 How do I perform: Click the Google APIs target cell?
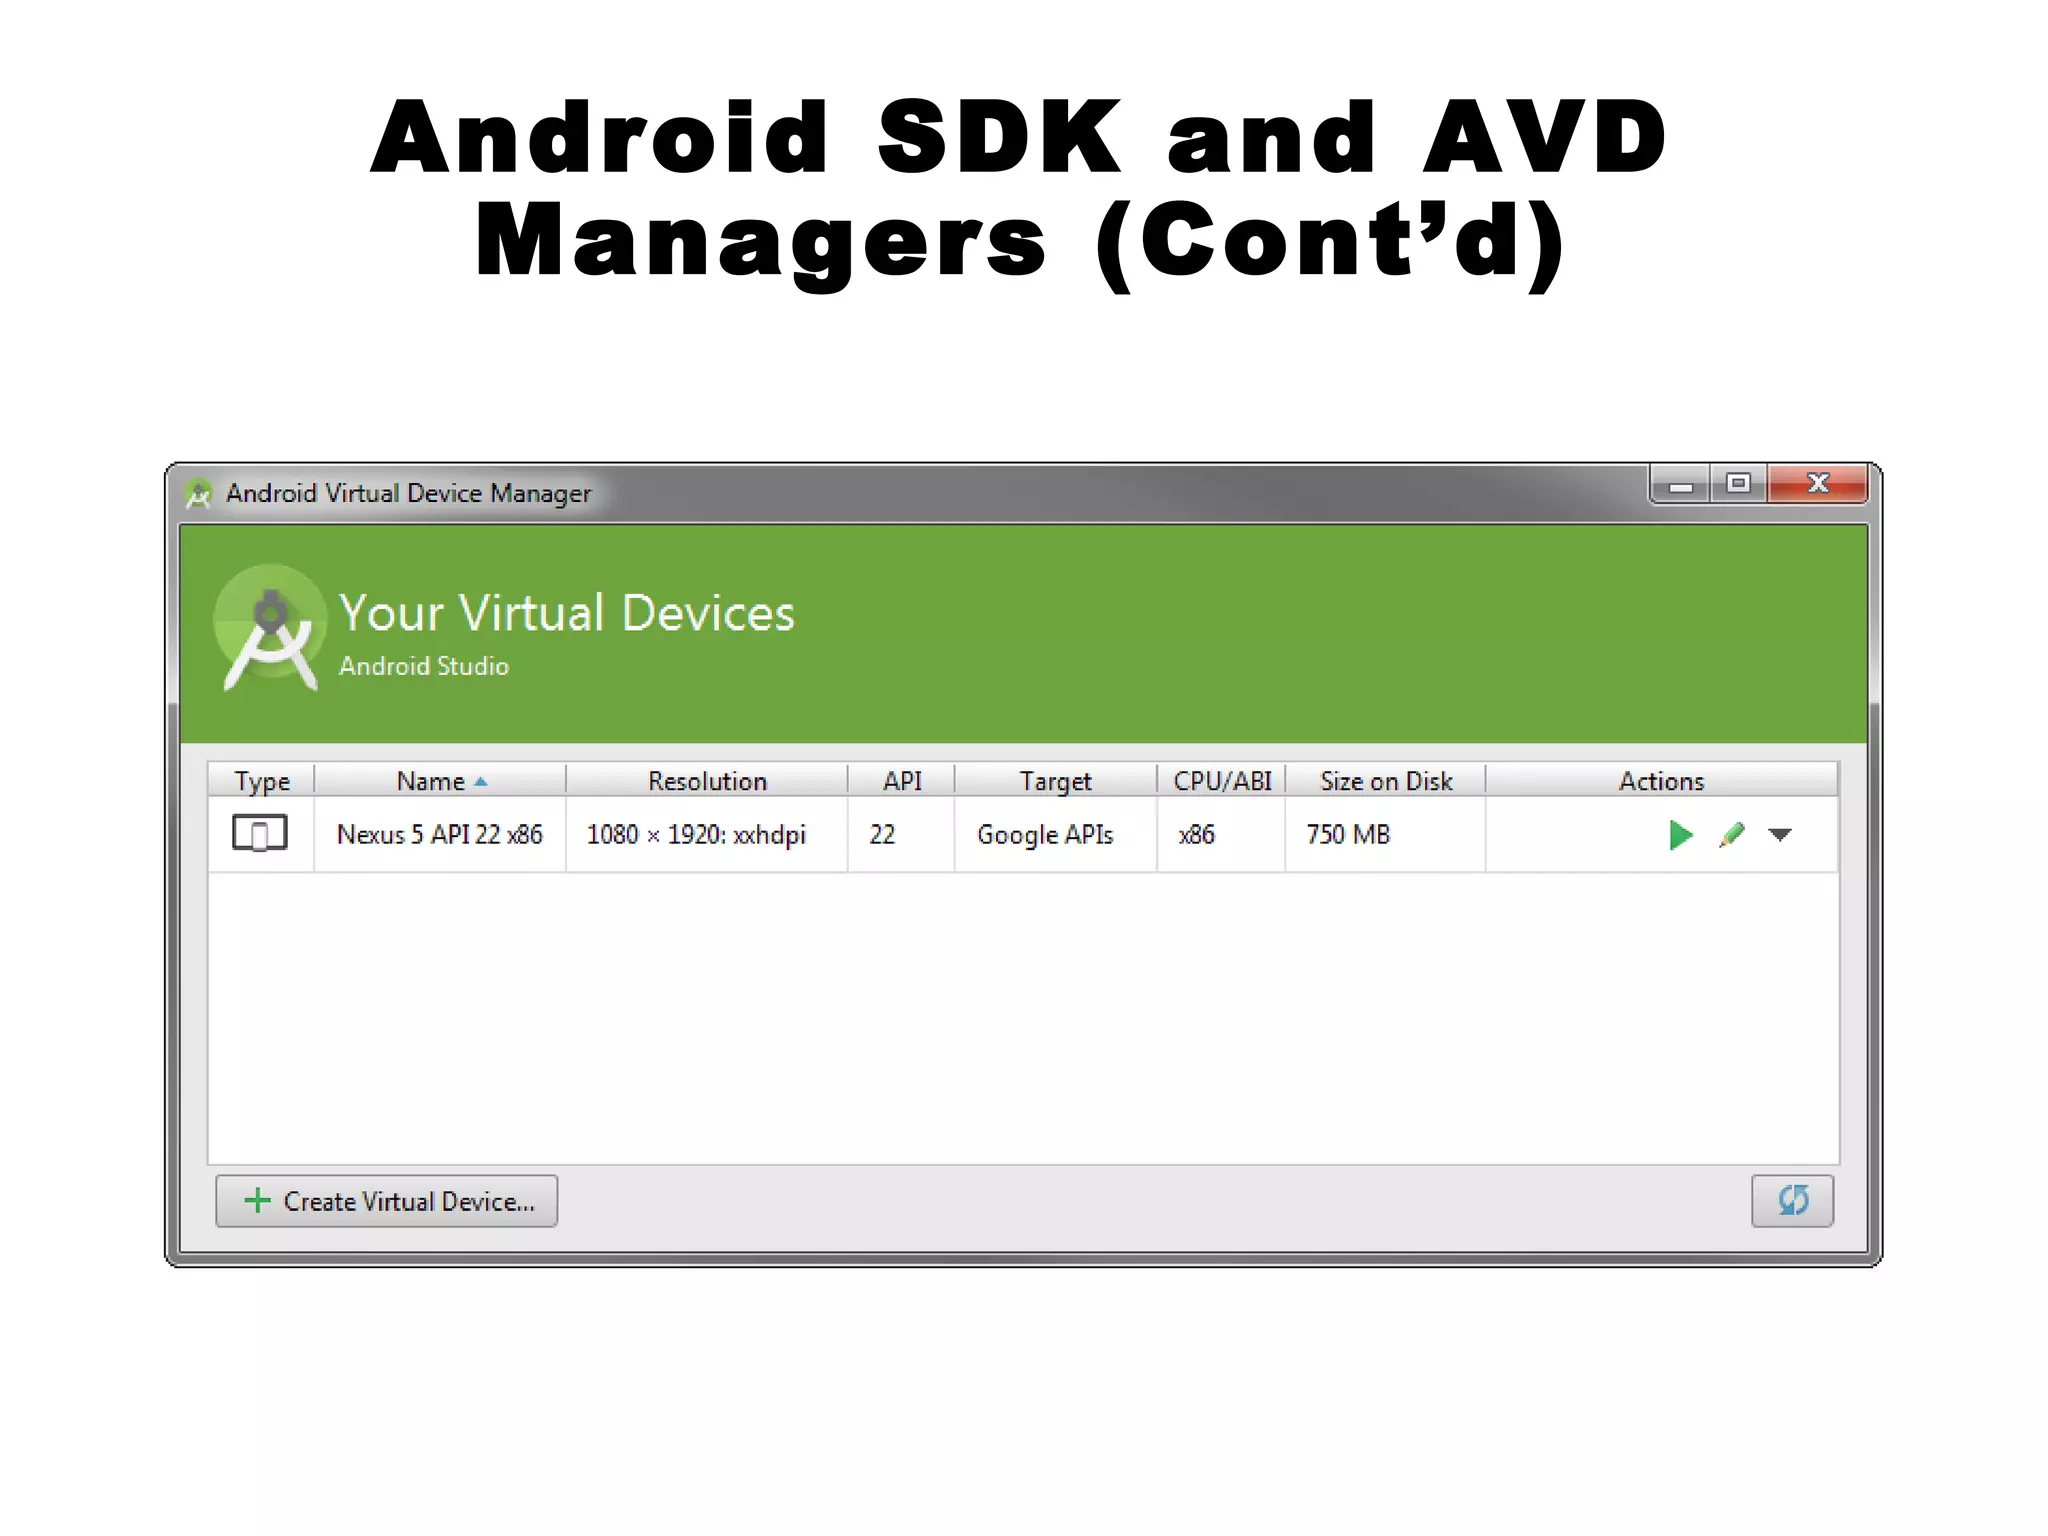click(x=1056, y=835)
